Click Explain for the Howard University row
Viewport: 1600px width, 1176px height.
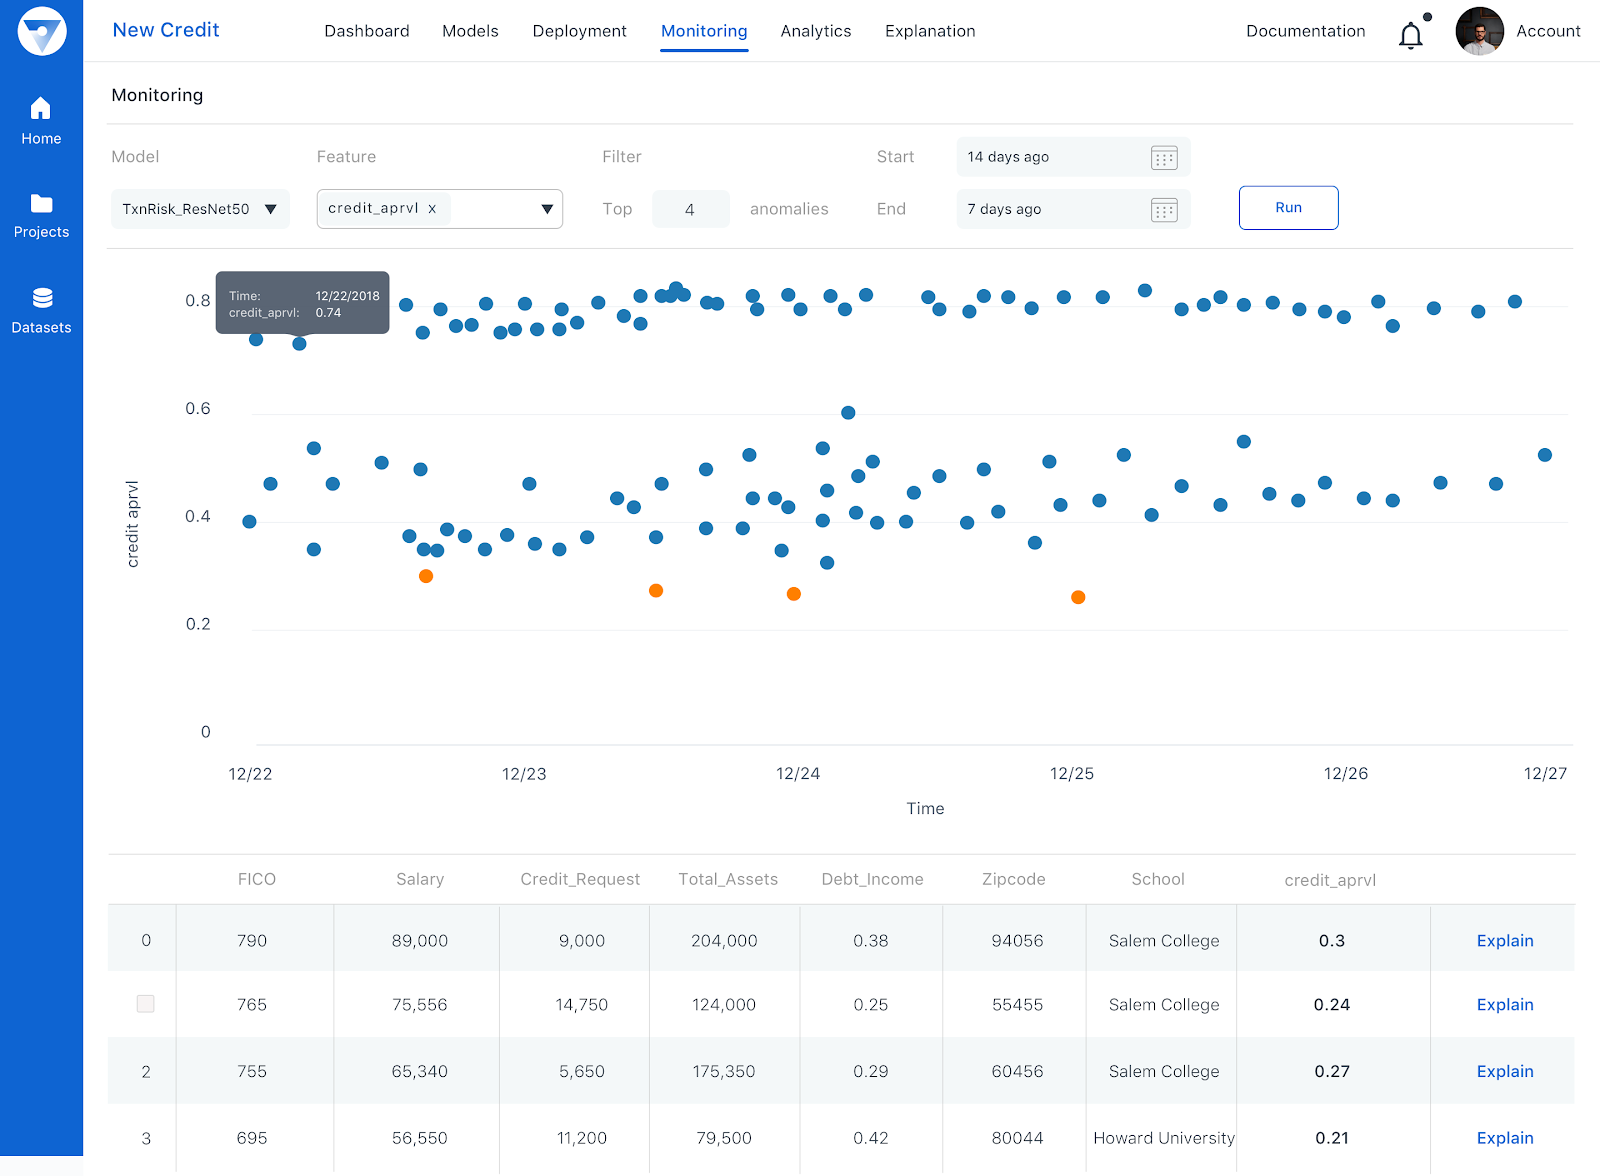(x=1504, y=1138)
